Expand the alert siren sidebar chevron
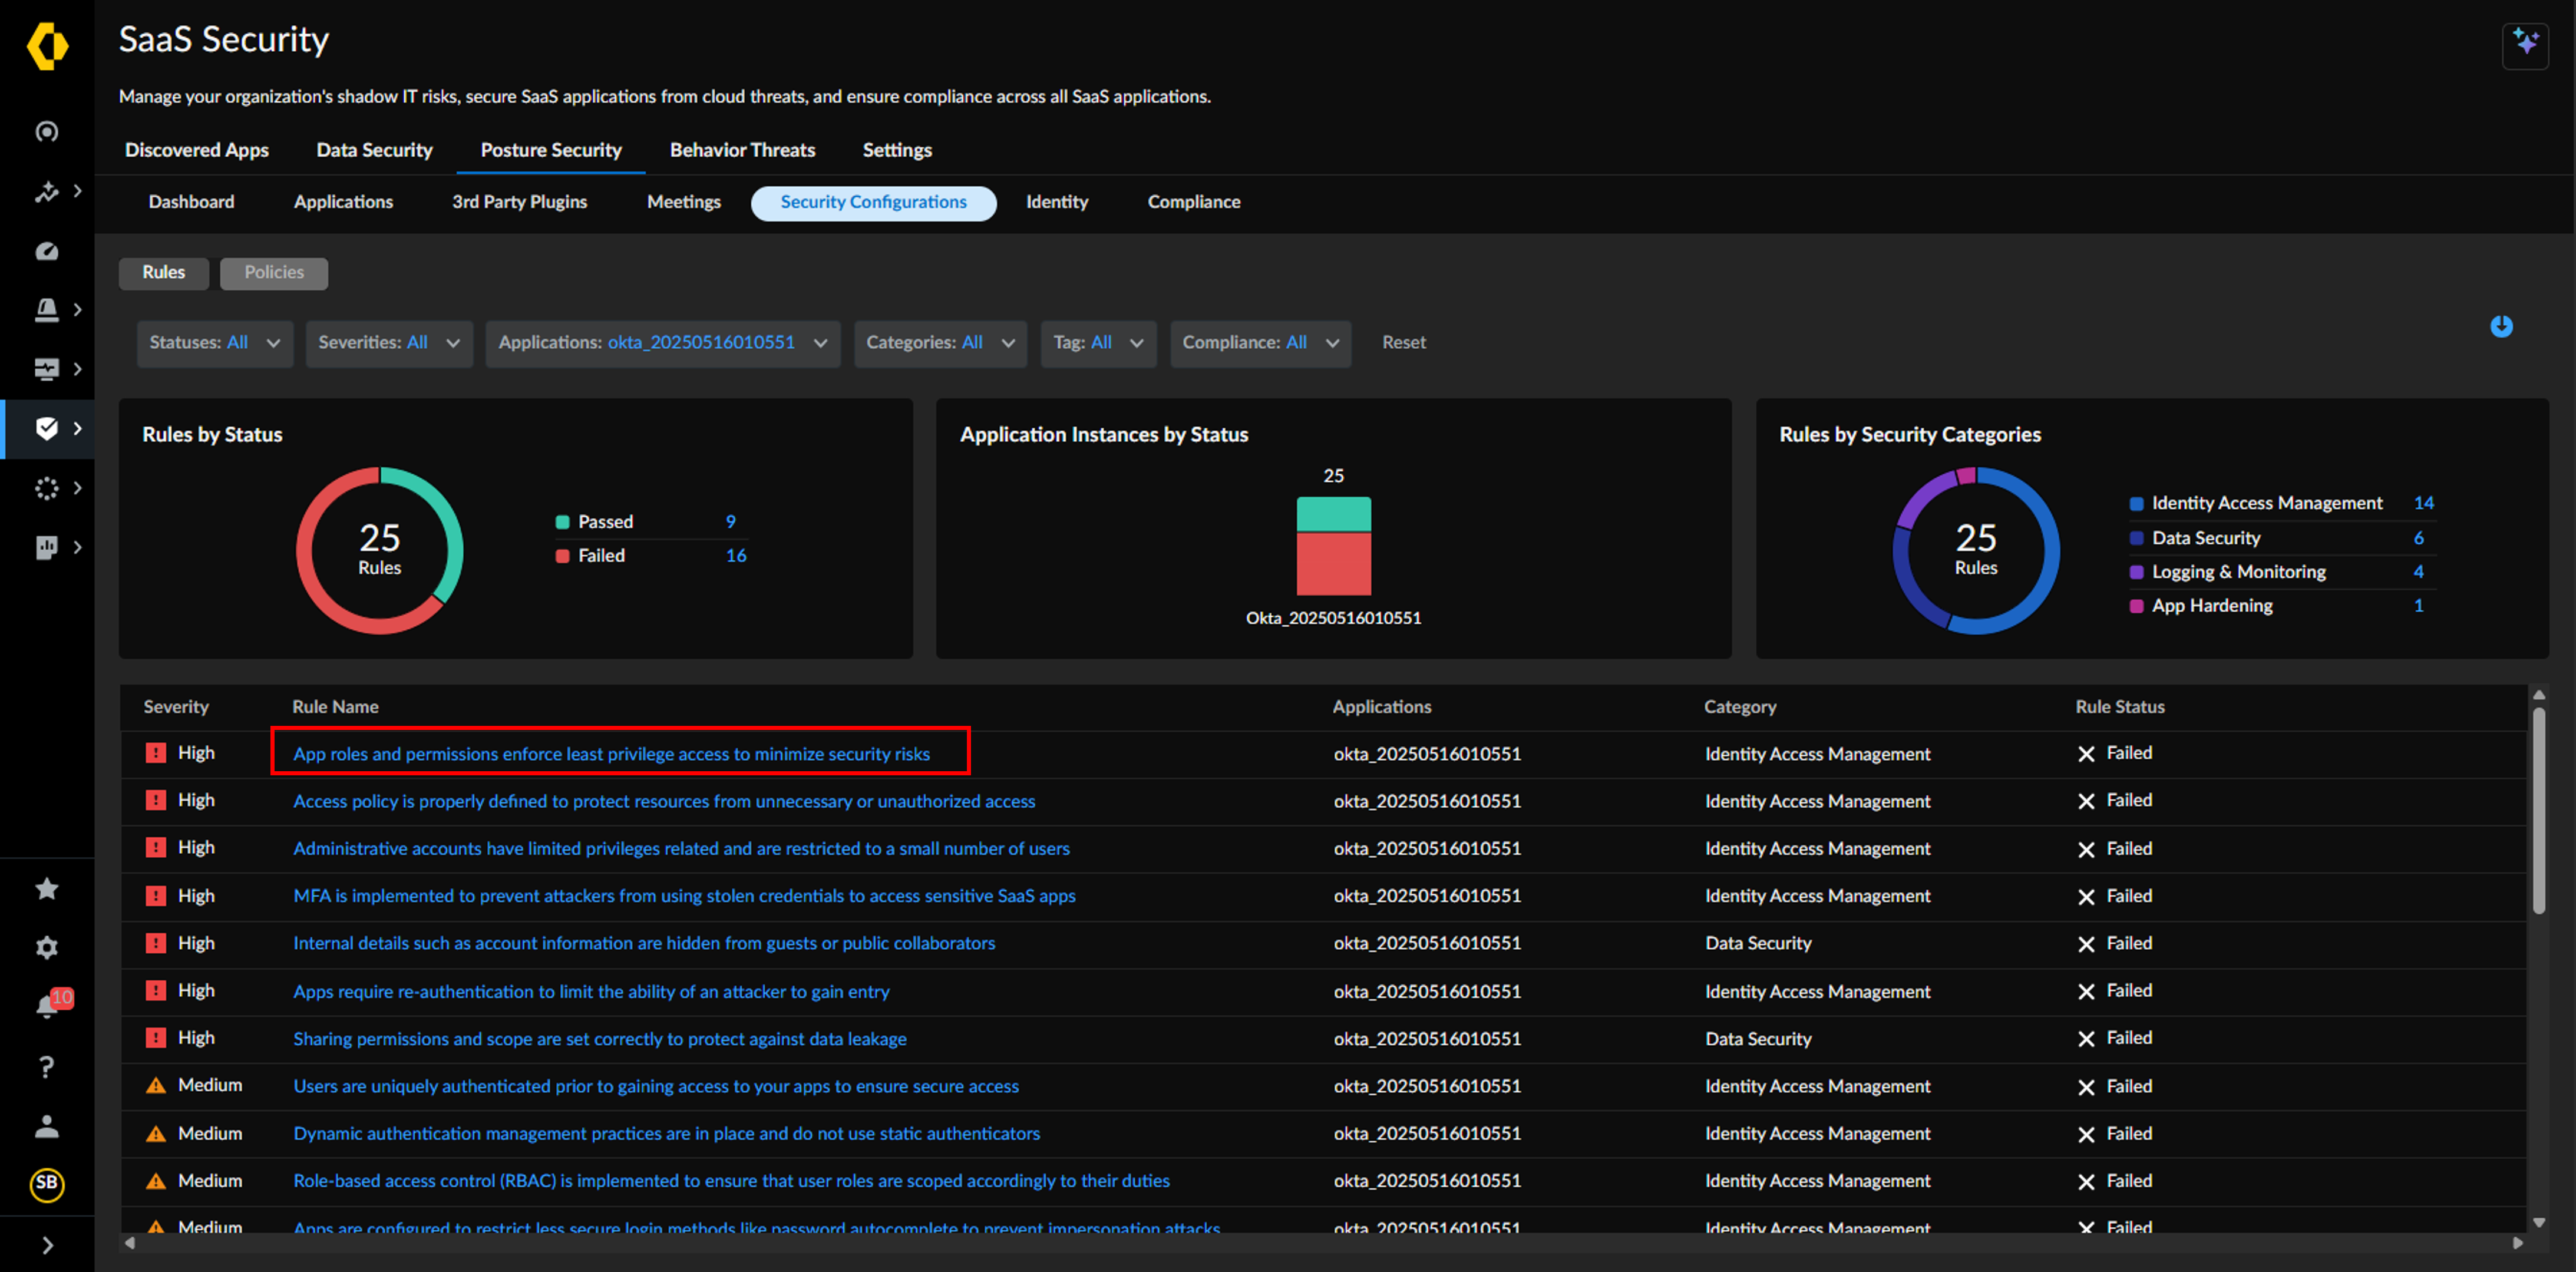 [78, 310]
